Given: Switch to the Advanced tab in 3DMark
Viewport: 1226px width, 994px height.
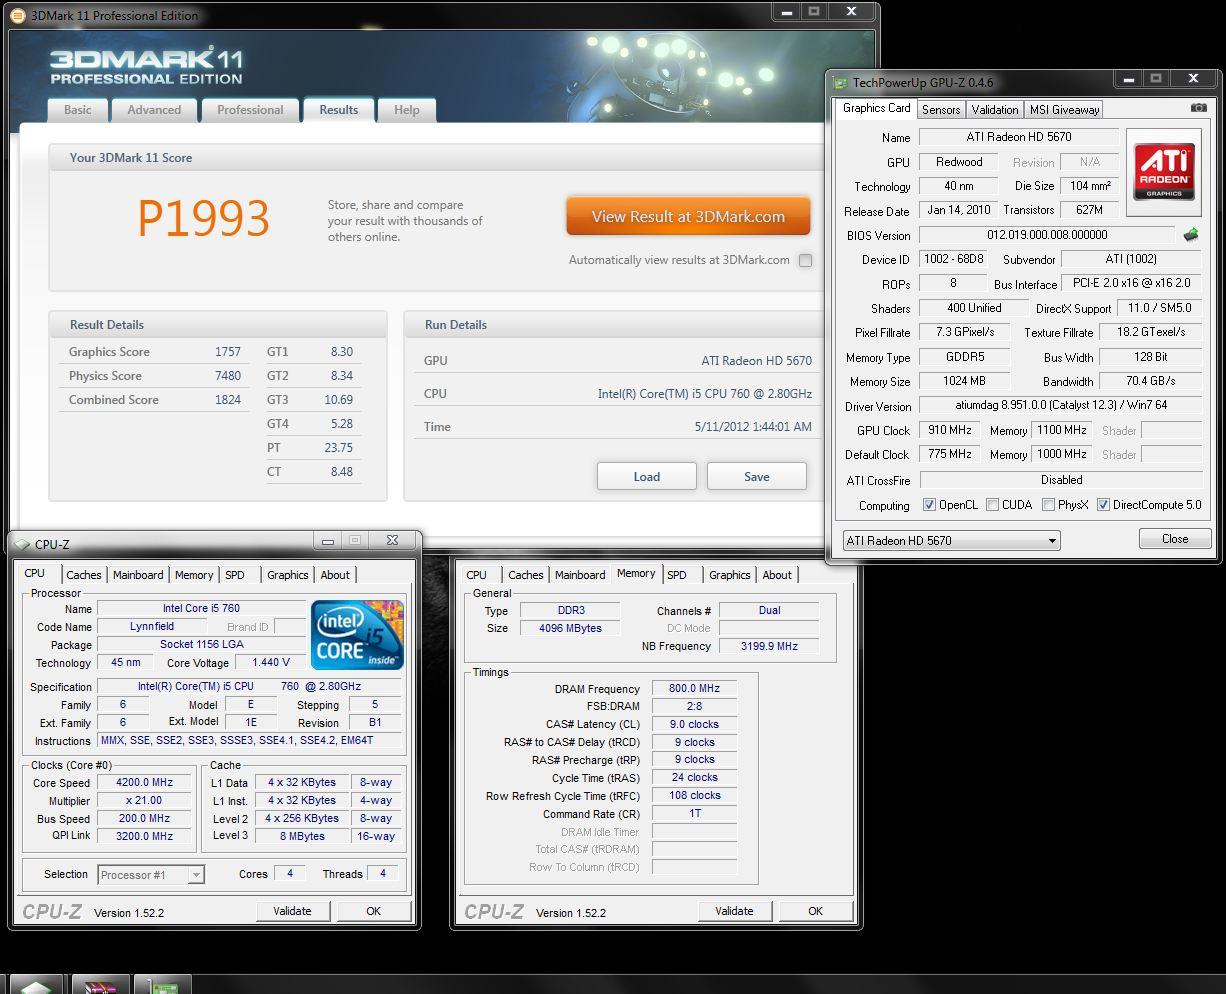Looking at the screenshot, I should 154,110.
